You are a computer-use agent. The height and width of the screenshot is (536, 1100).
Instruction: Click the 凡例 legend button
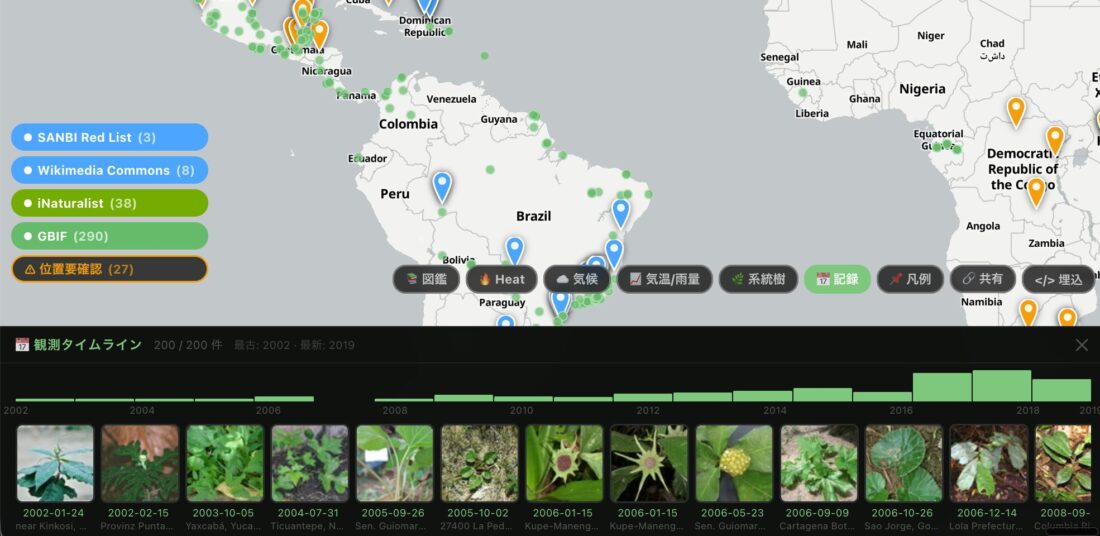pos(909,279)
